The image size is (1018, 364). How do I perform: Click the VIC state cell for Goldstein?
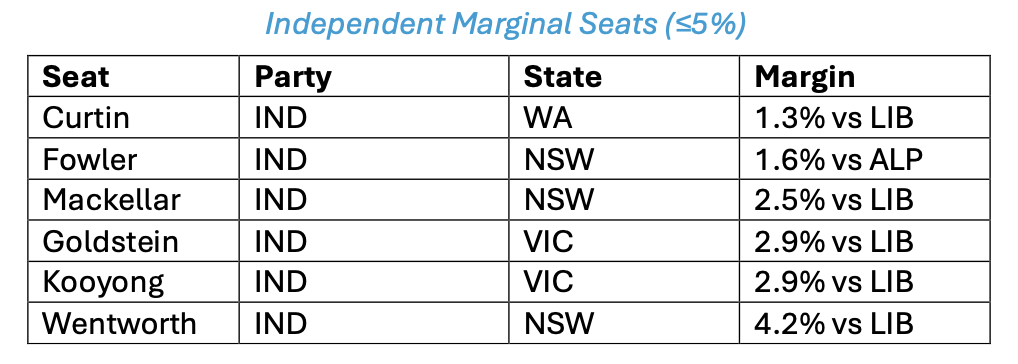(x=624, y=241)
